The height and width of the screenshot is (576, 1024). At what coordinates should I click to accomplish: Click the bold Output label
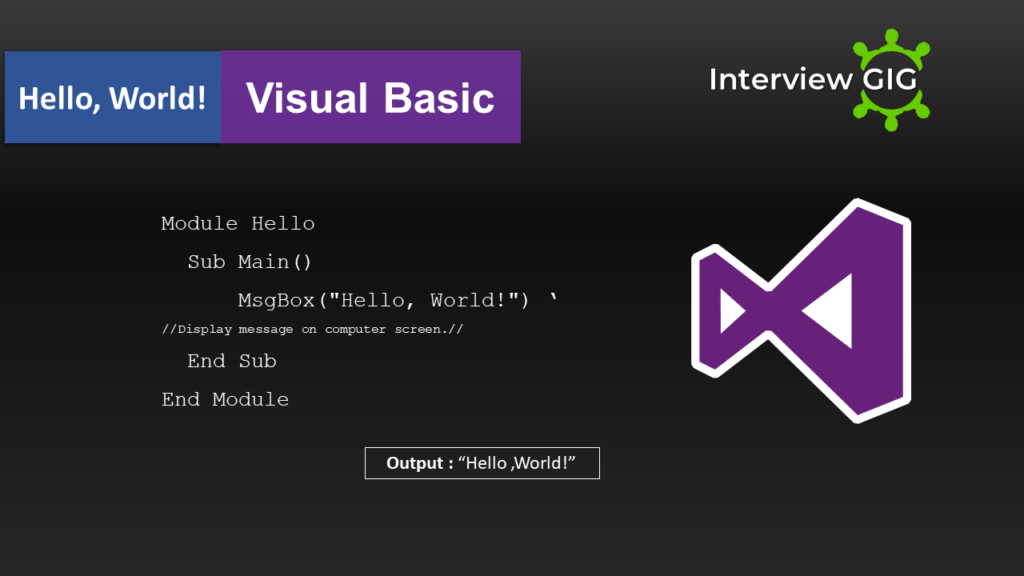click(419, 464)
